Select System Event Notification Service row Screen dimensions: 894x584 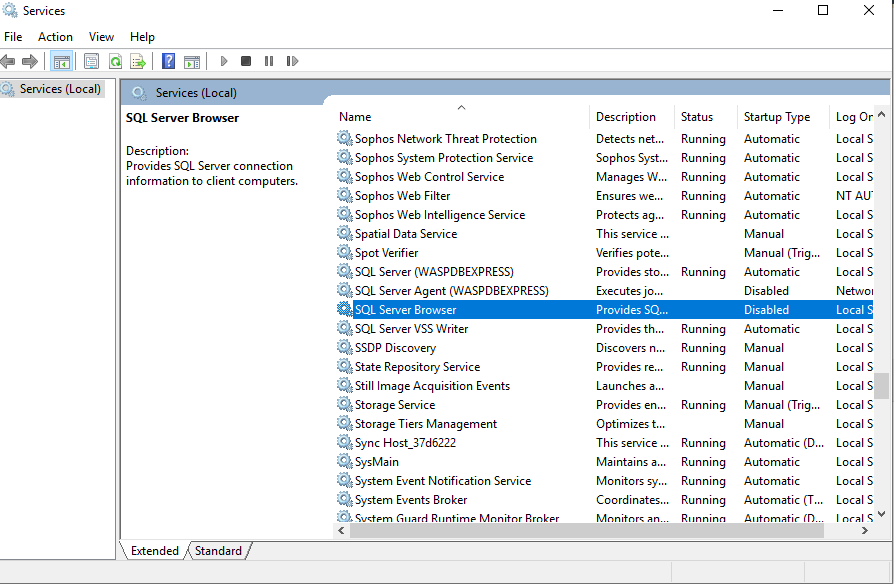pos(604,481)
